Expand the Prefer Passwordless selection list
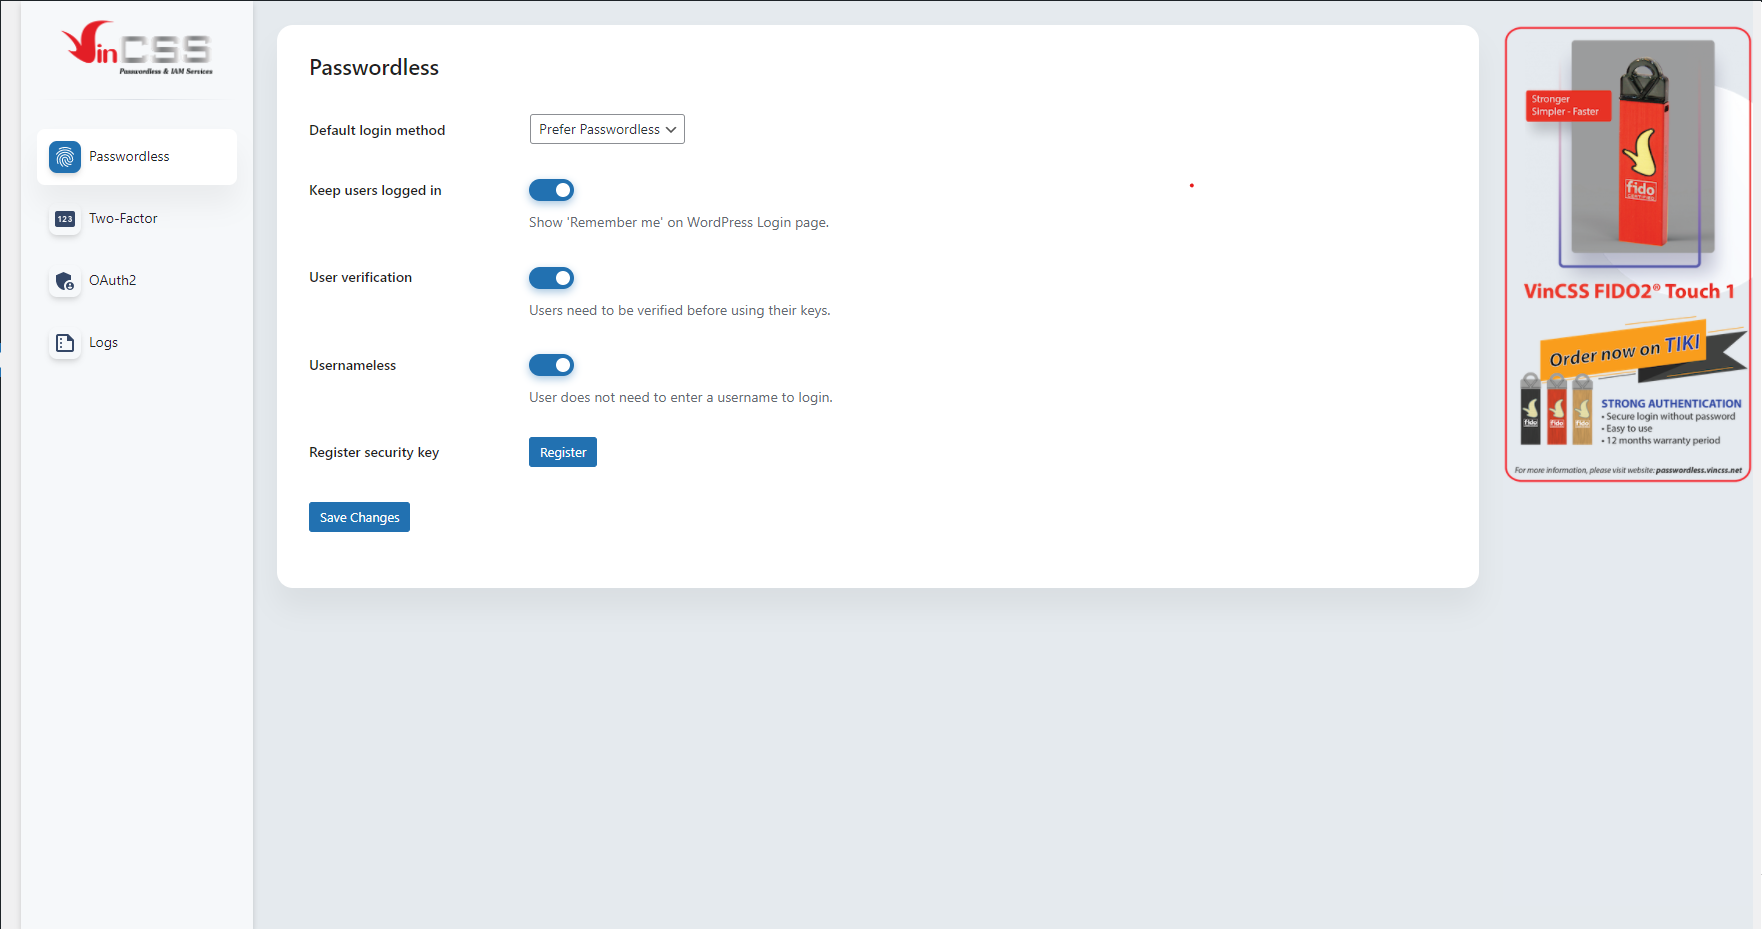This screenshot has height=929, width=1762. pos(607,129)
